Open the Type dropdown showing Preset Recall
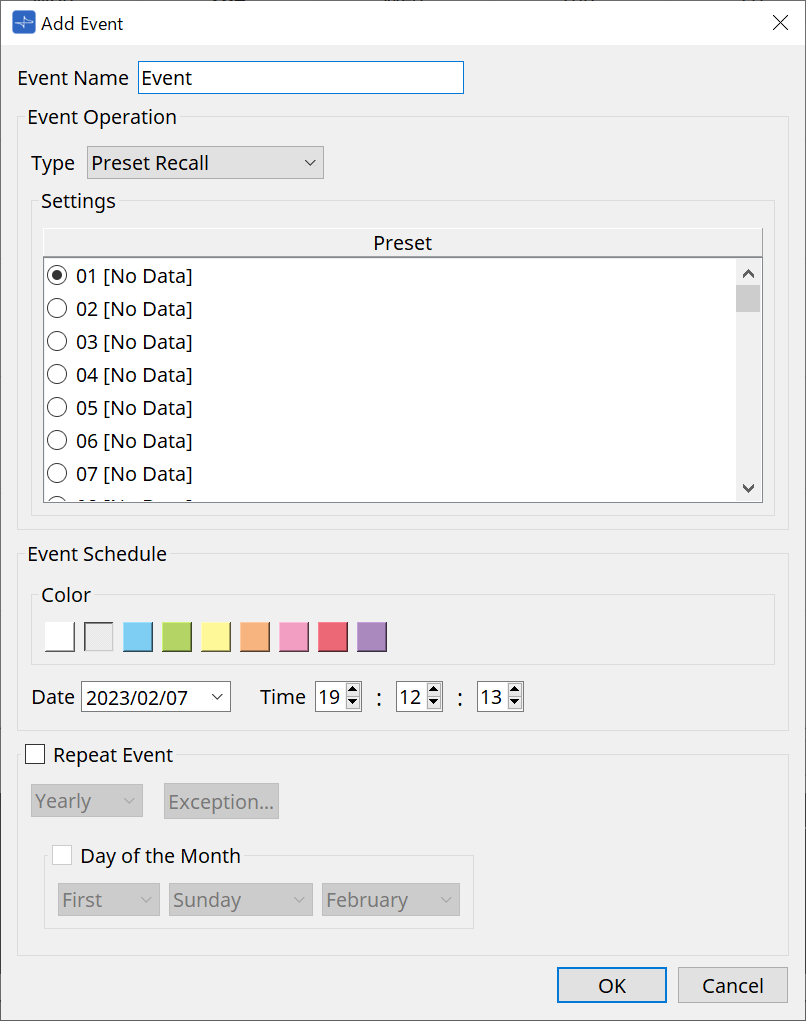806x1021 pixels. pyautogui.click(x=205, y=163)
